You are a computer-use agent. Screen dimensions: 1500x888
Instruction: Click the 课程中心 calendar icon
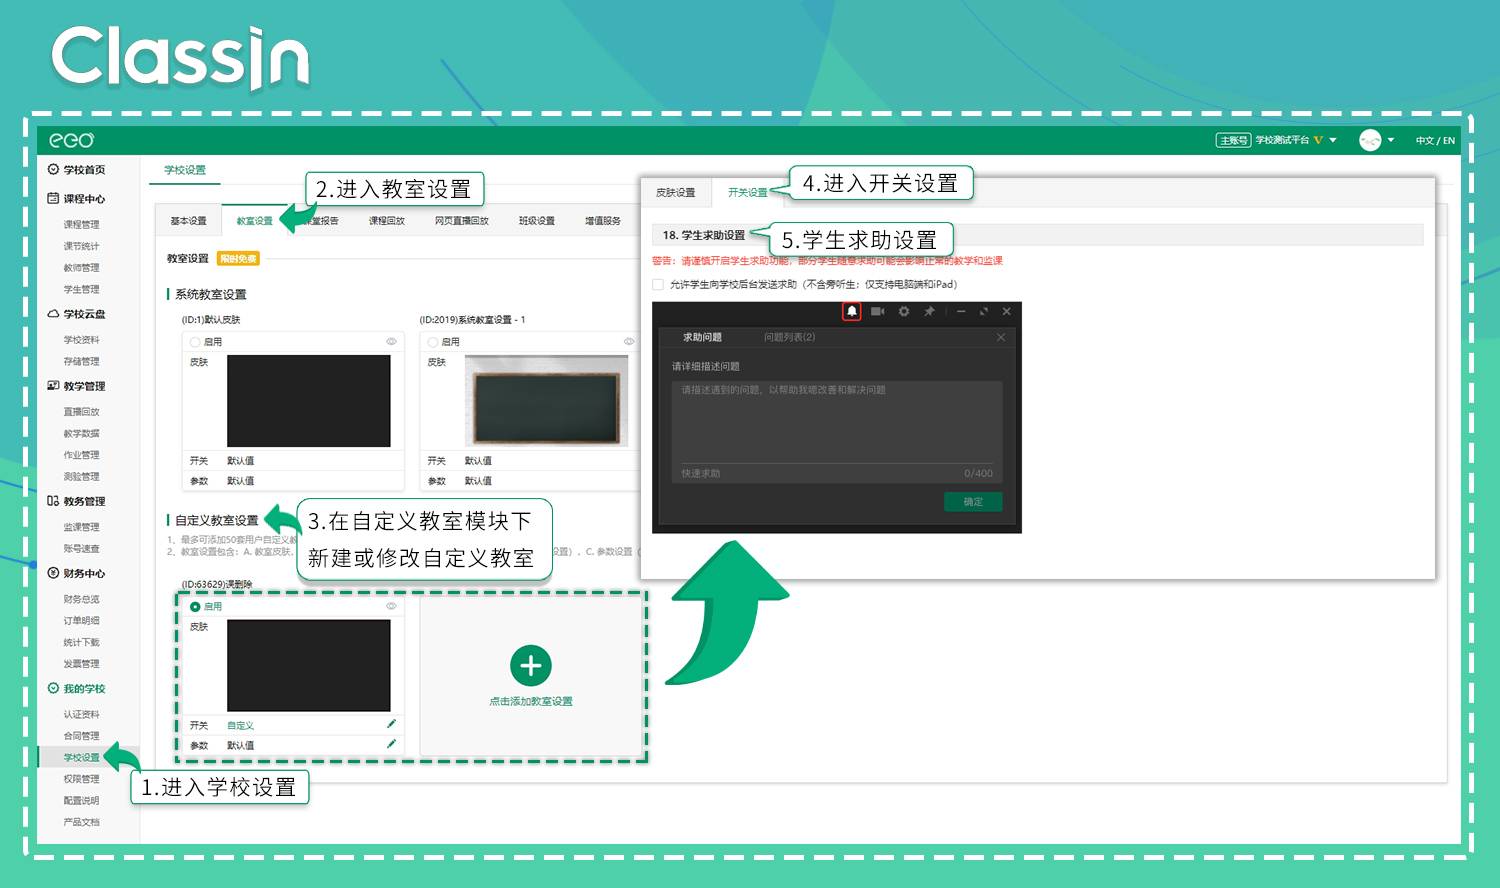click(x=53, y=198)
